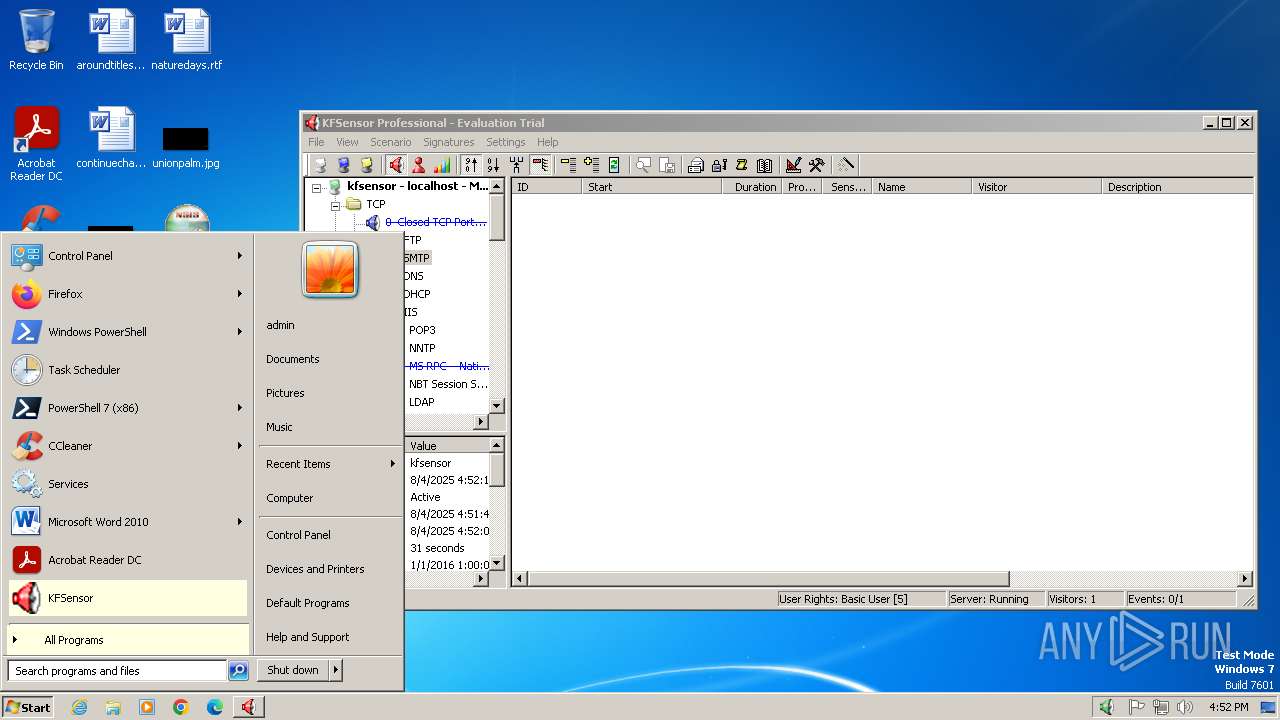Open Services from the Start menu
This screenshot has height=720, width=1280.
point(127,484)
